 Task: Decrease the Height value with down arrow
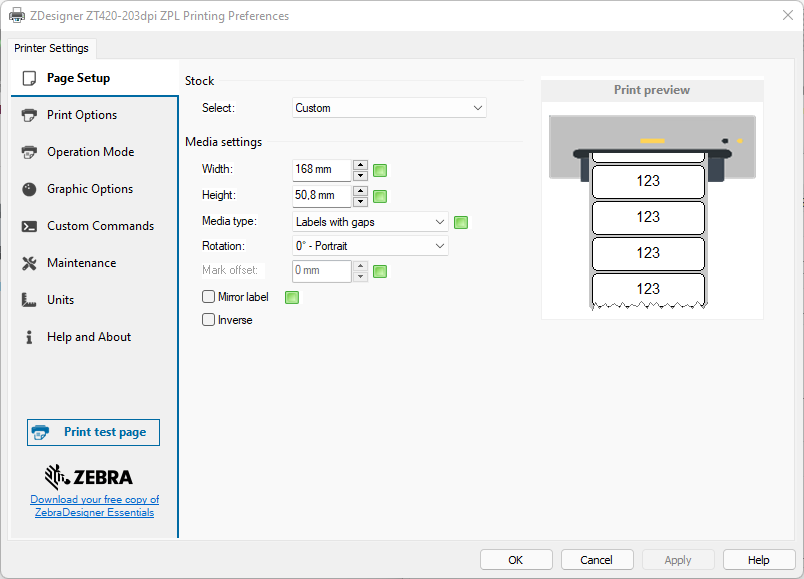coord(360,201)
